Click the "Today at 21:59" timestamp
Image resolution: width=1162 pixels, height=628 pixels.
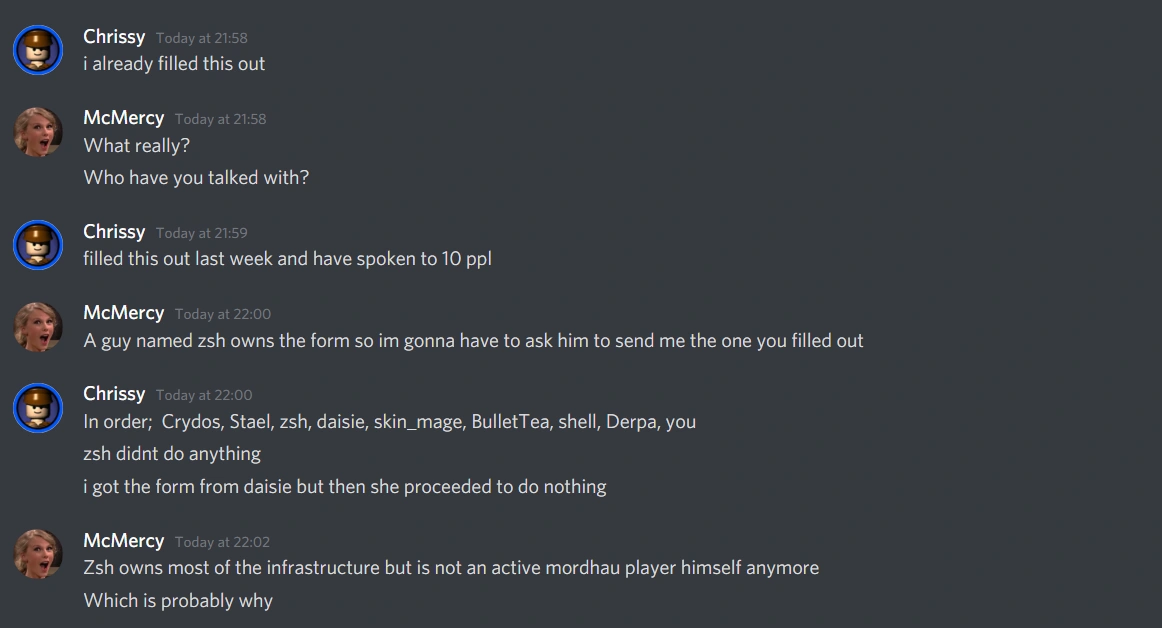tap(202, 233)
